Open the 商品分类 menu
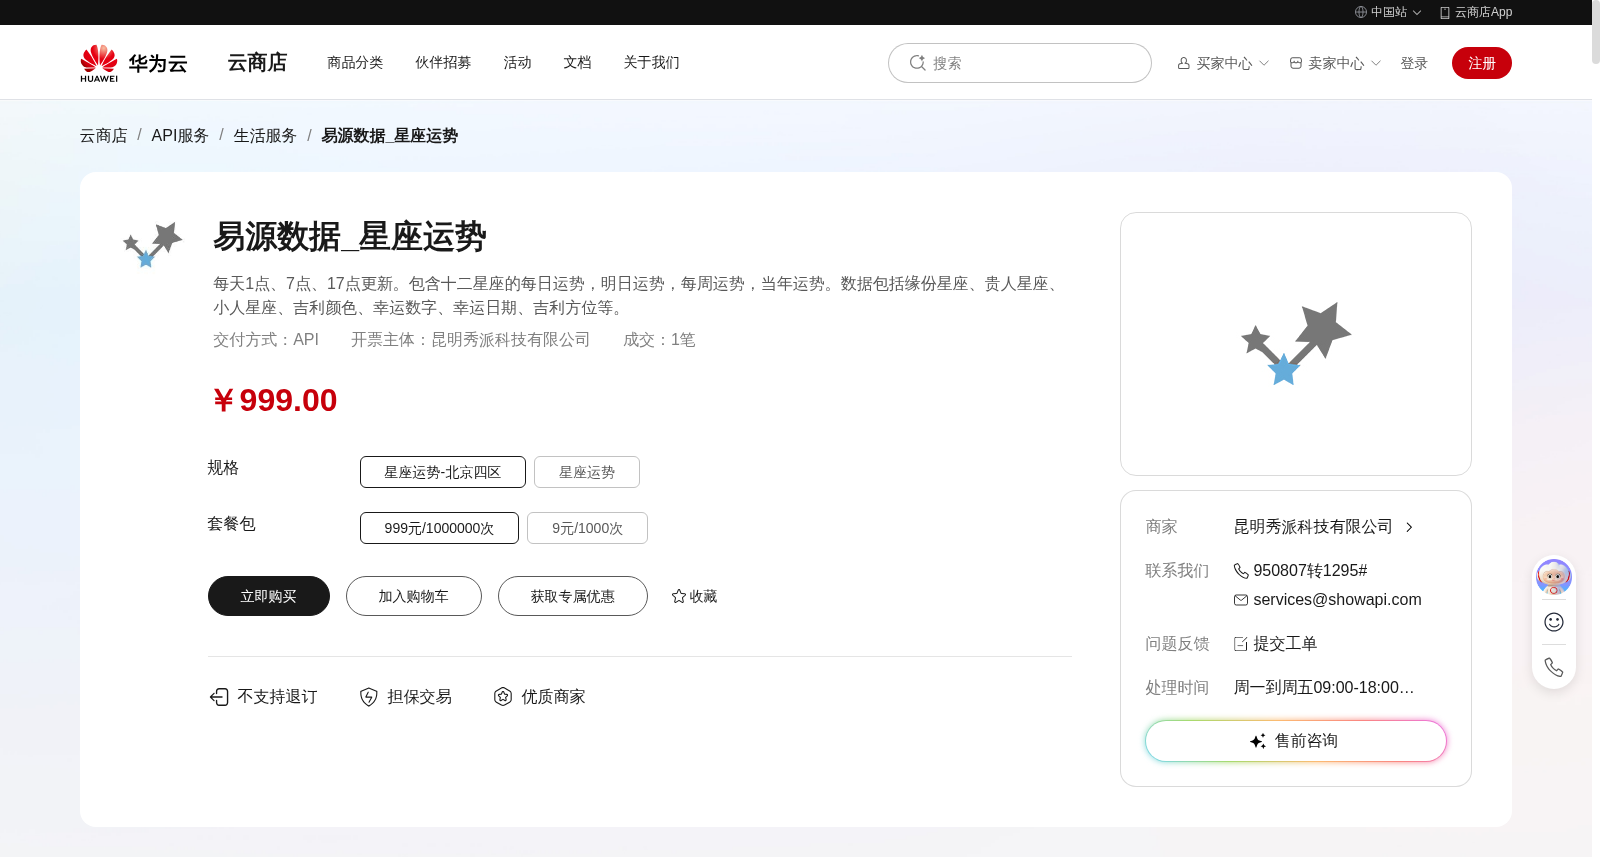The height and width of the screenshot is (857, 1600). pyautogui.click(x=355, y=62)
